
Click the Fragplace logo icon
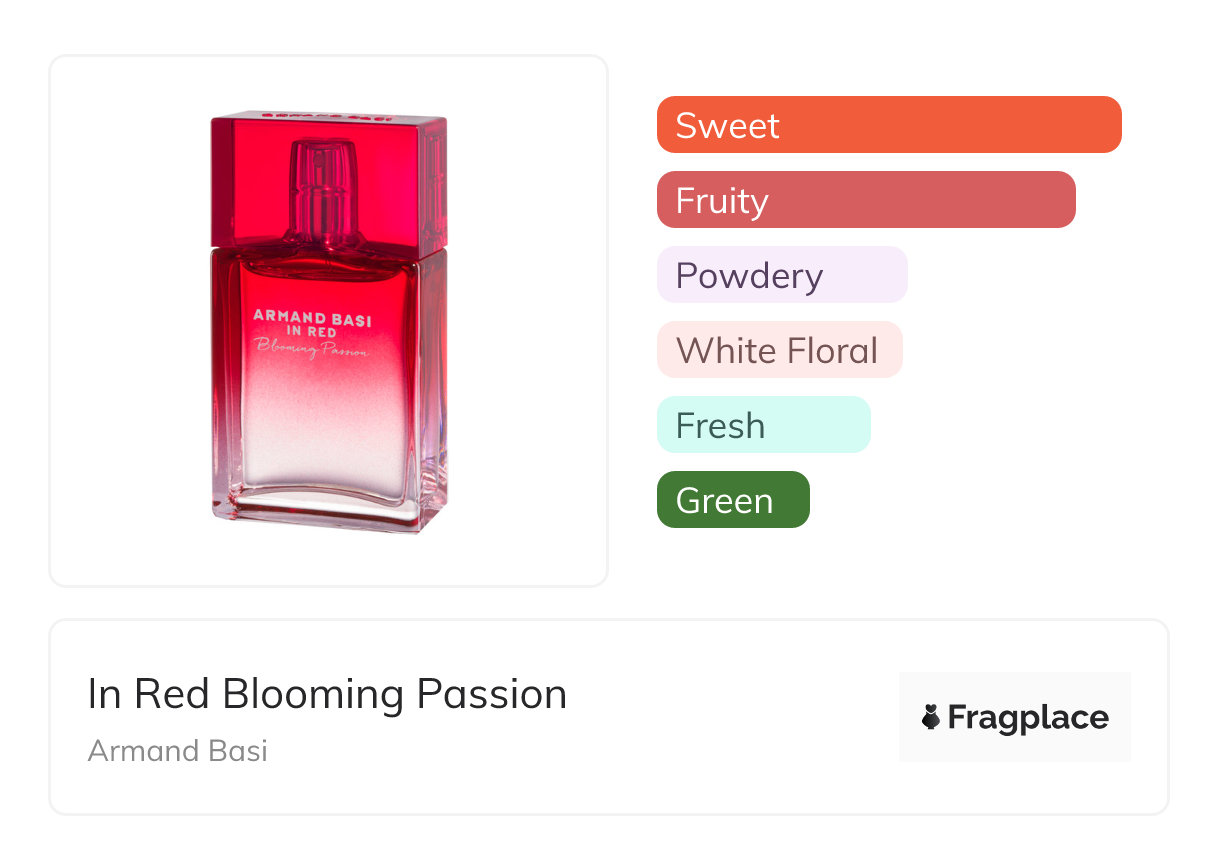931,717
